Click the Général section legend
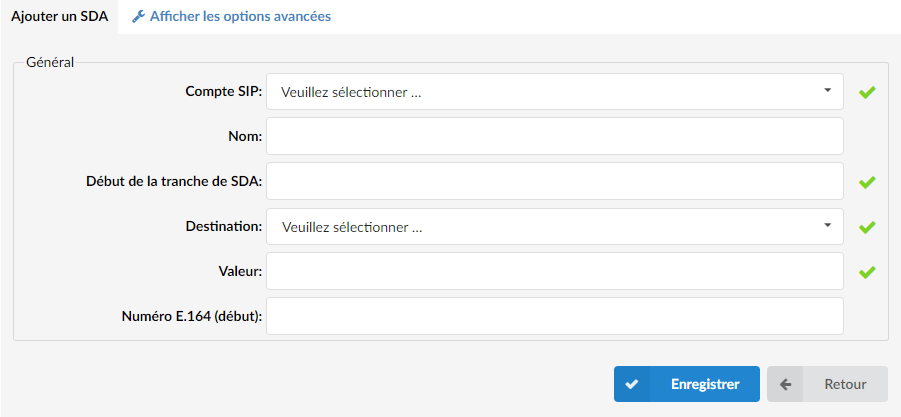 coord(50,63)
